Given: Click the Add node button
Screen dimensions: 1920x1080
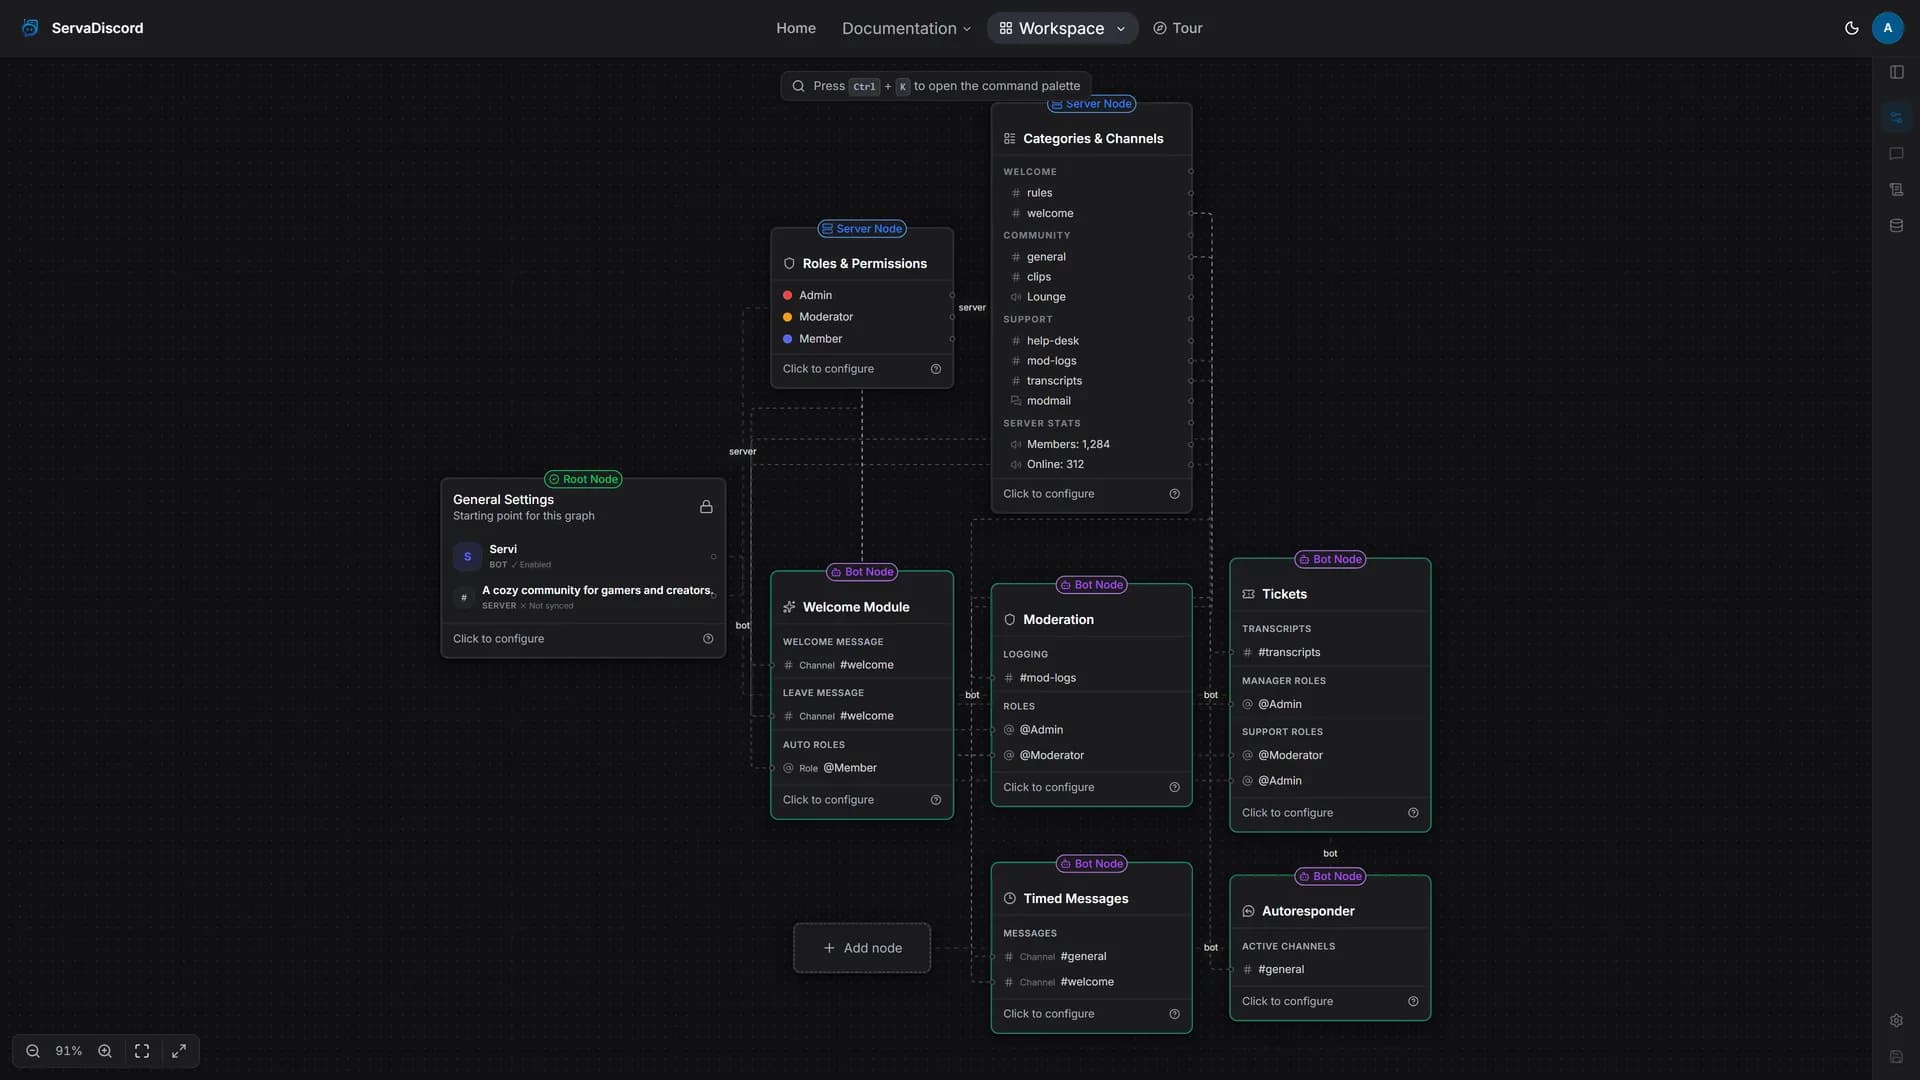Looking at the screenshot, I should coord(862,948).
